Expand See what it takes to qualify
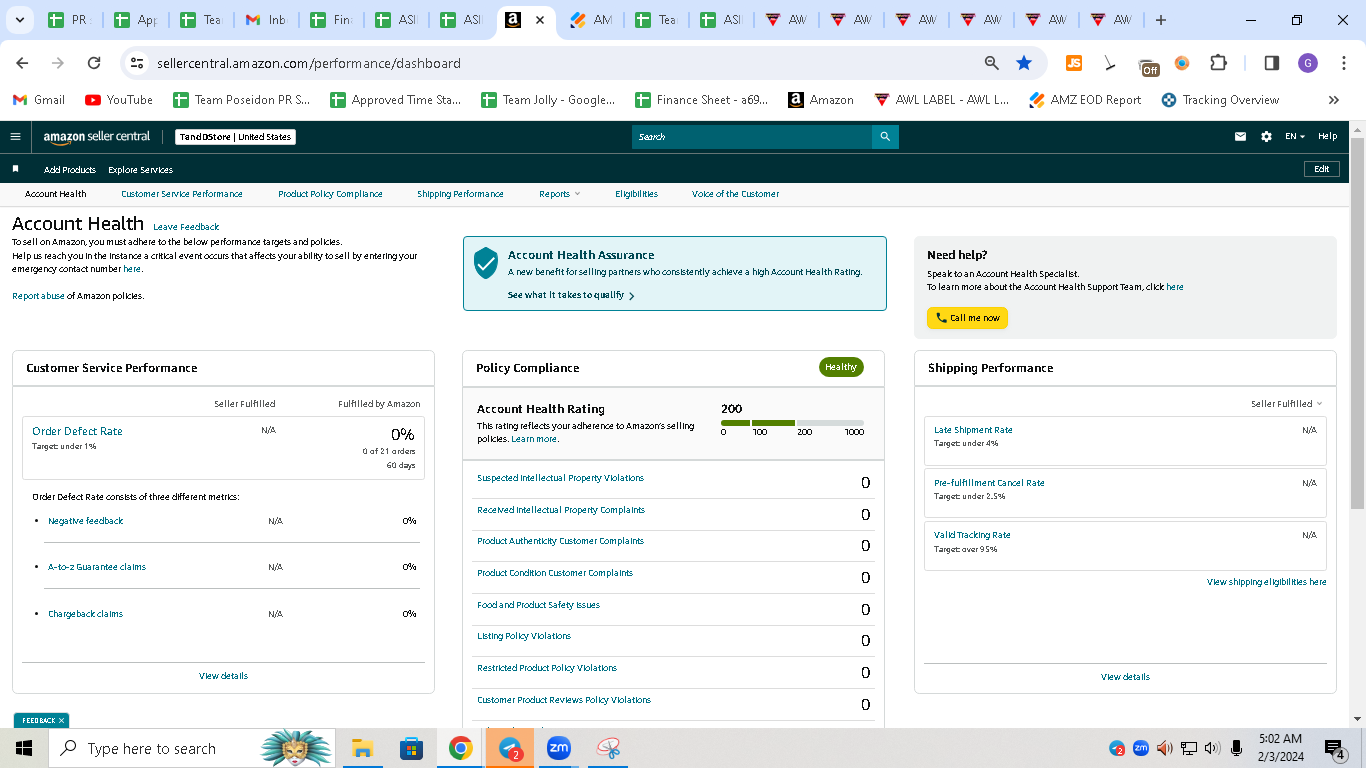Screen dimensions: 1366x768 click(x=571, y=295)
